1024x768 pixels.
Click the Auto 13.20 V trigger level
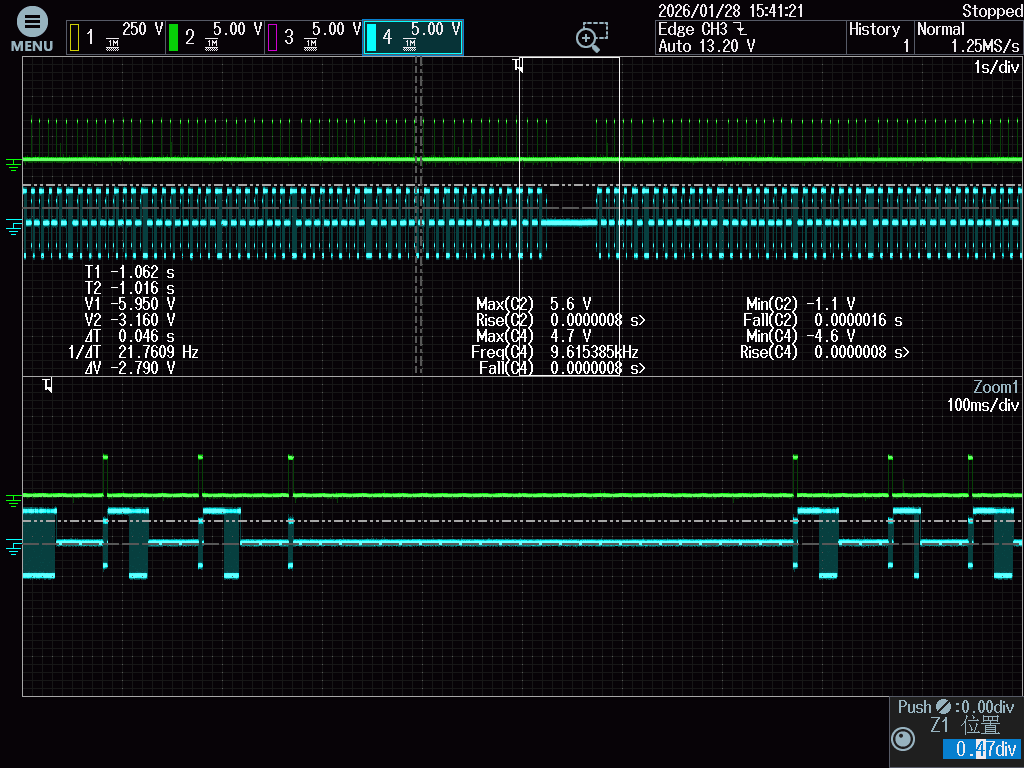(x=707, y=46)
